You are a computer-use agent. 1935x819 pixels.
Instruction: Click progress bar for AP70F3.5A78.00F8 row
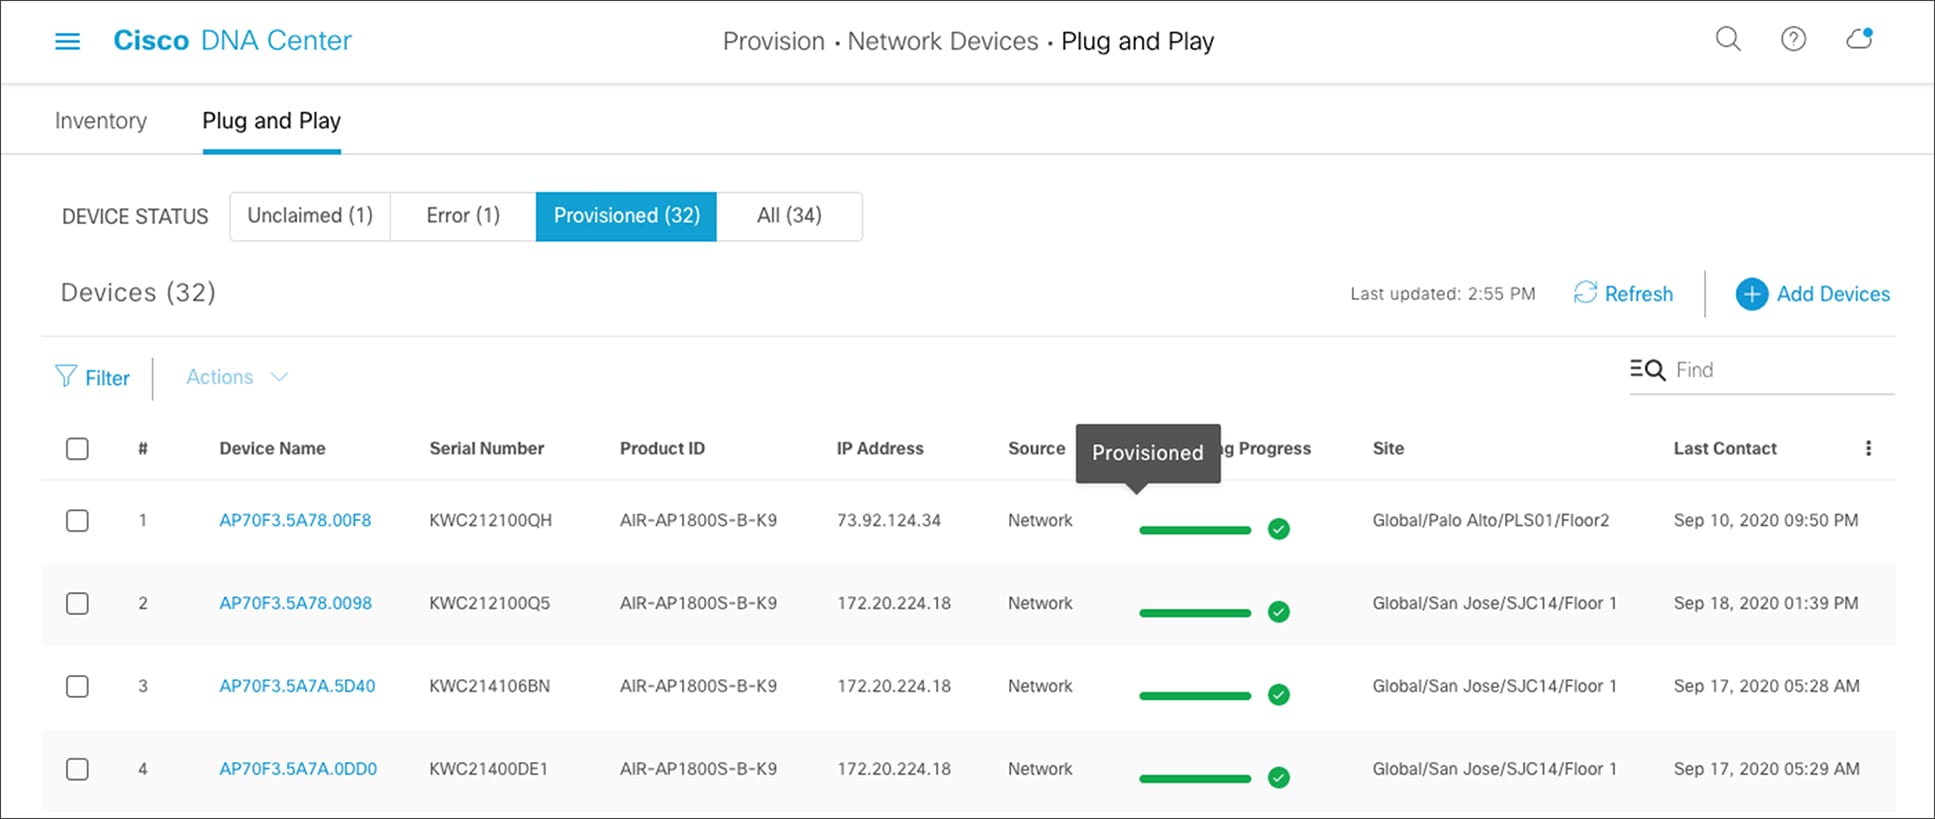click(1195, 530)
